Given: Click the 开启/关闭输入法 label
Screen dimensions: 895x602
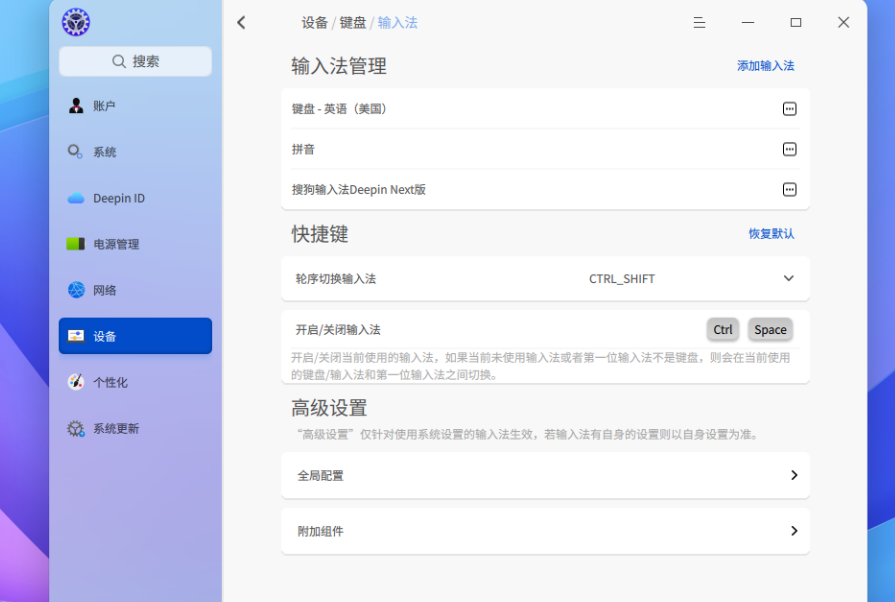Looking at the screenshot, I should 338,330.
